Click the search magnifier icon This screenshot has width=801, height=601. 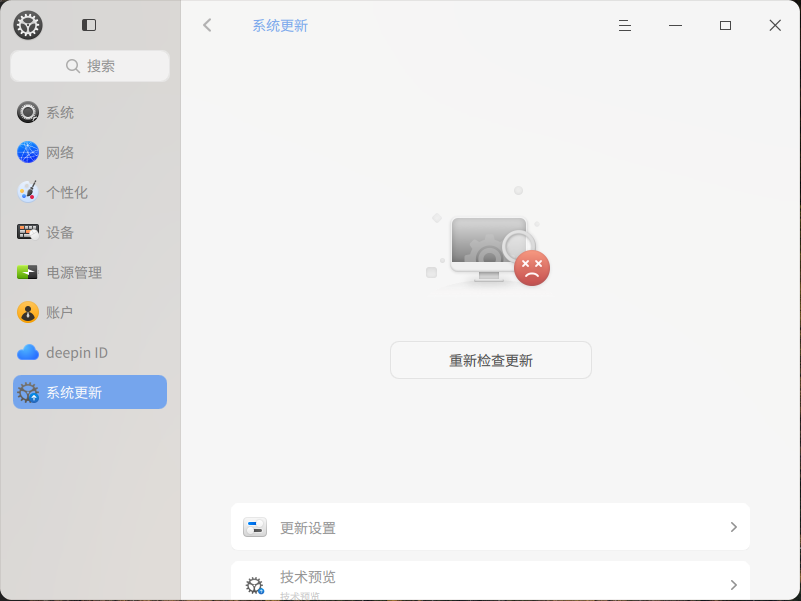coord(73,66)
